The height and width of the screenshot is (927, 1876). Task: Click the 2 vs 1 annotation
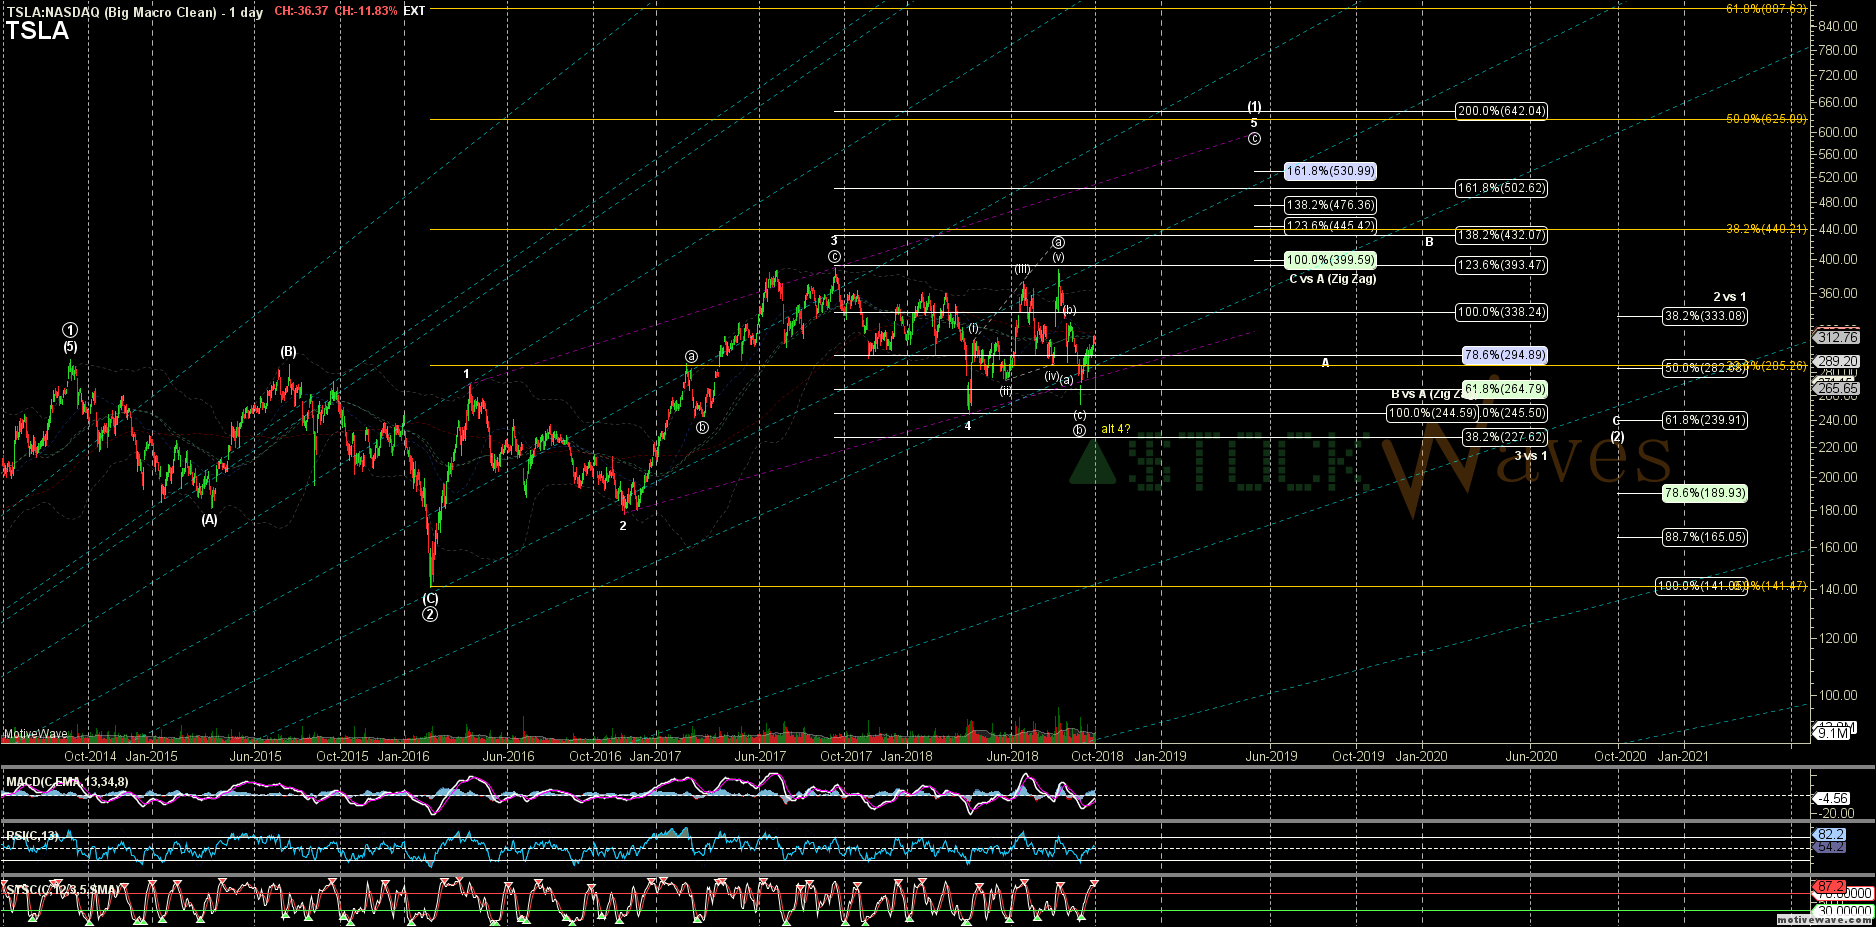pyautogui.click(x=1729, y=297)
